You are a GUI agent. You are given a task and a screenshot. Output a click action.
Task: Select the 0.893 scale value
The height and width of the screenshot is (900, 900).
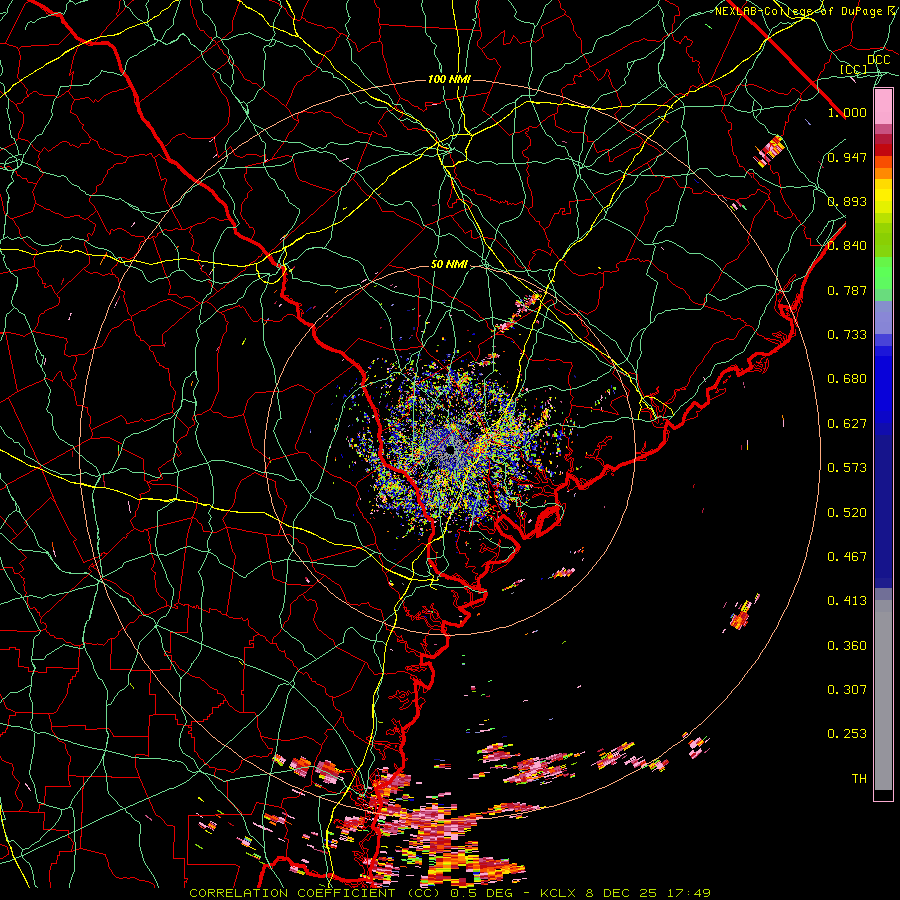pos(847,201)
